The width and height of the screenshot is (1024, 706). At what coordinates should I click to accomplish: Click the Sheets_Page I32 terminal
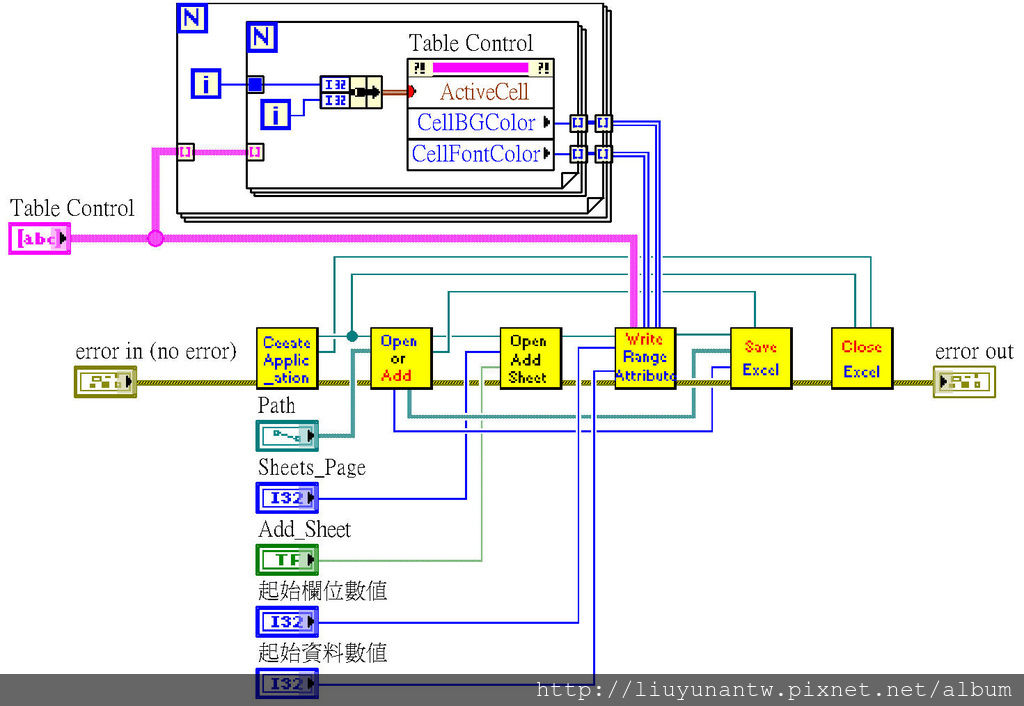click(x=287, y=498)
